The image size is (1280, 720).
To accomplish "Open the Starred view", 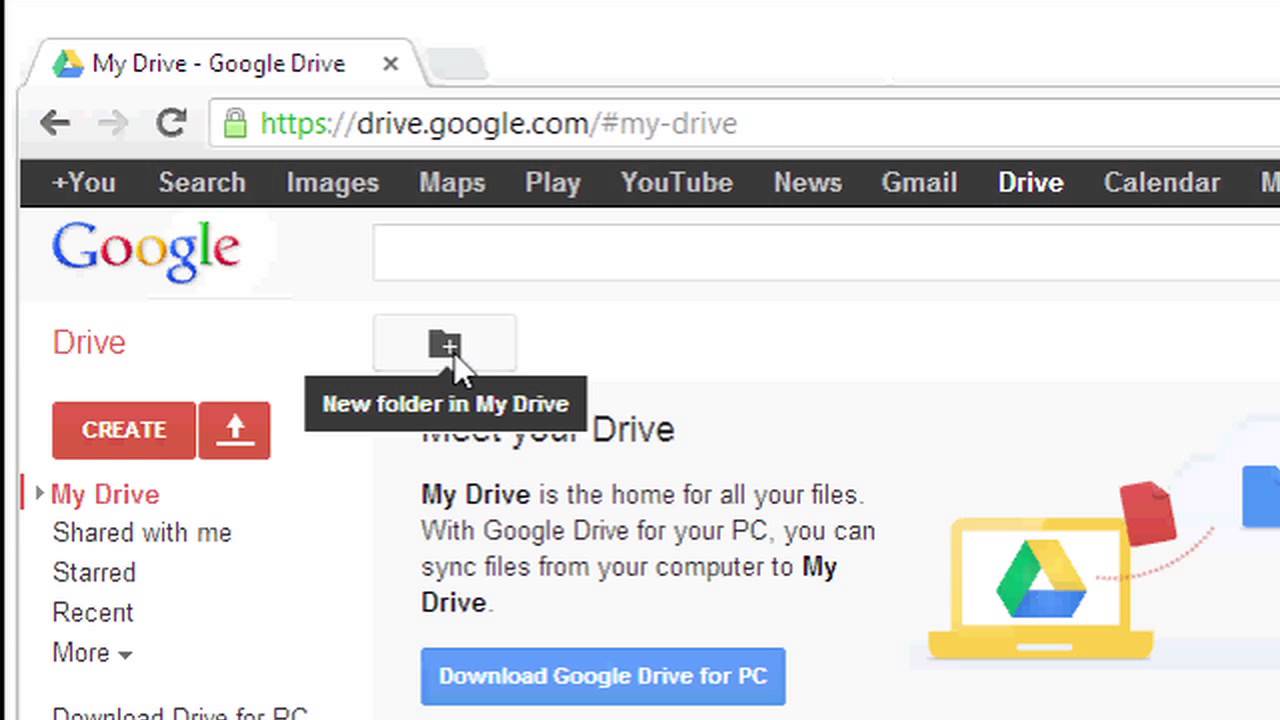I will (x=94, y=573).
